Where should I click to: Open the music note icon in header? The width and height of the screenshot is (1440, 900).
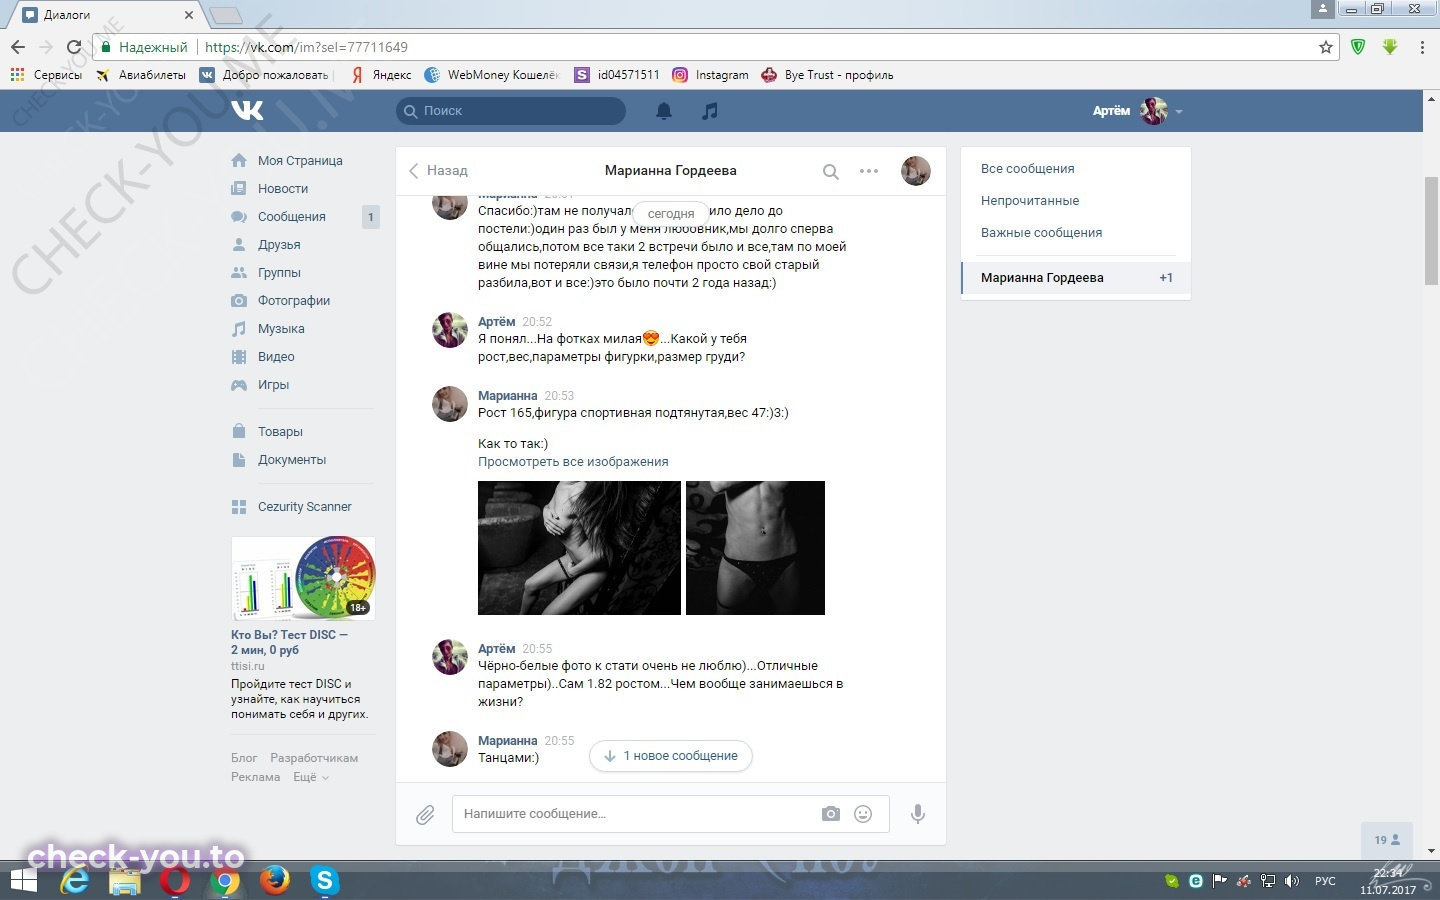click(x=710, y=111)
